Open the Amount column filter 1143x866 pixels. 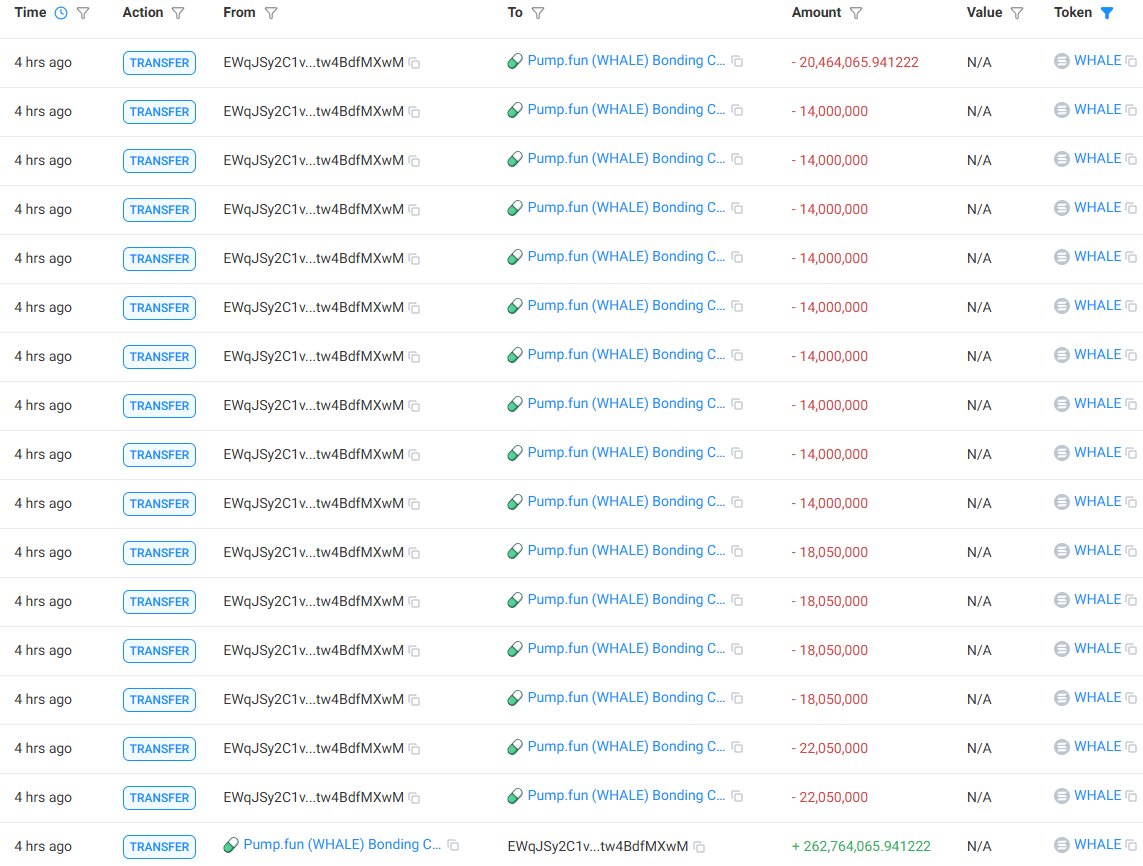tap(855, 13)
